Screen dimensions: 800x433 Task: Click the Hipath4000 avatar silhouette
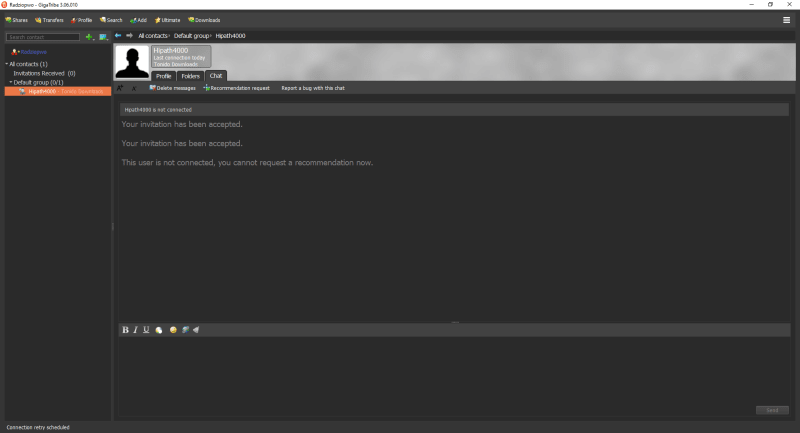(x=132, y=62)
